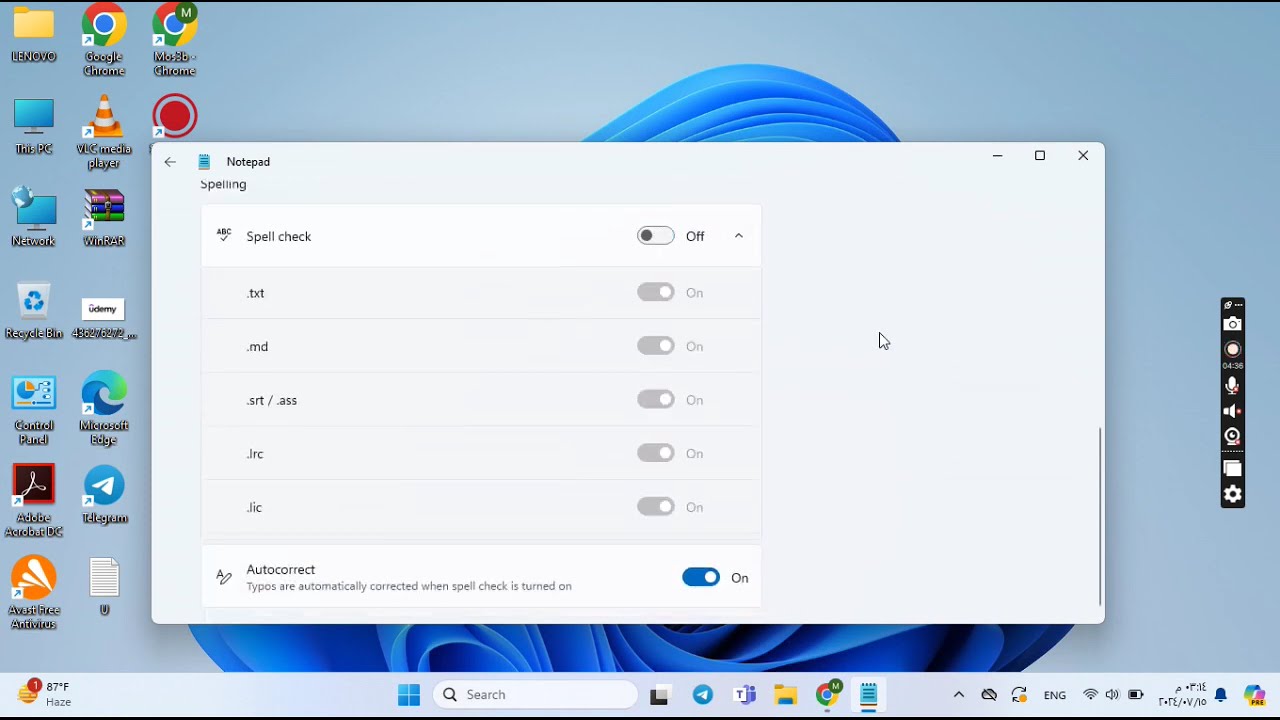Viewport: 1280px width, 720px height.
Task: Open the Recycle Bin
Action: (34, 310)
